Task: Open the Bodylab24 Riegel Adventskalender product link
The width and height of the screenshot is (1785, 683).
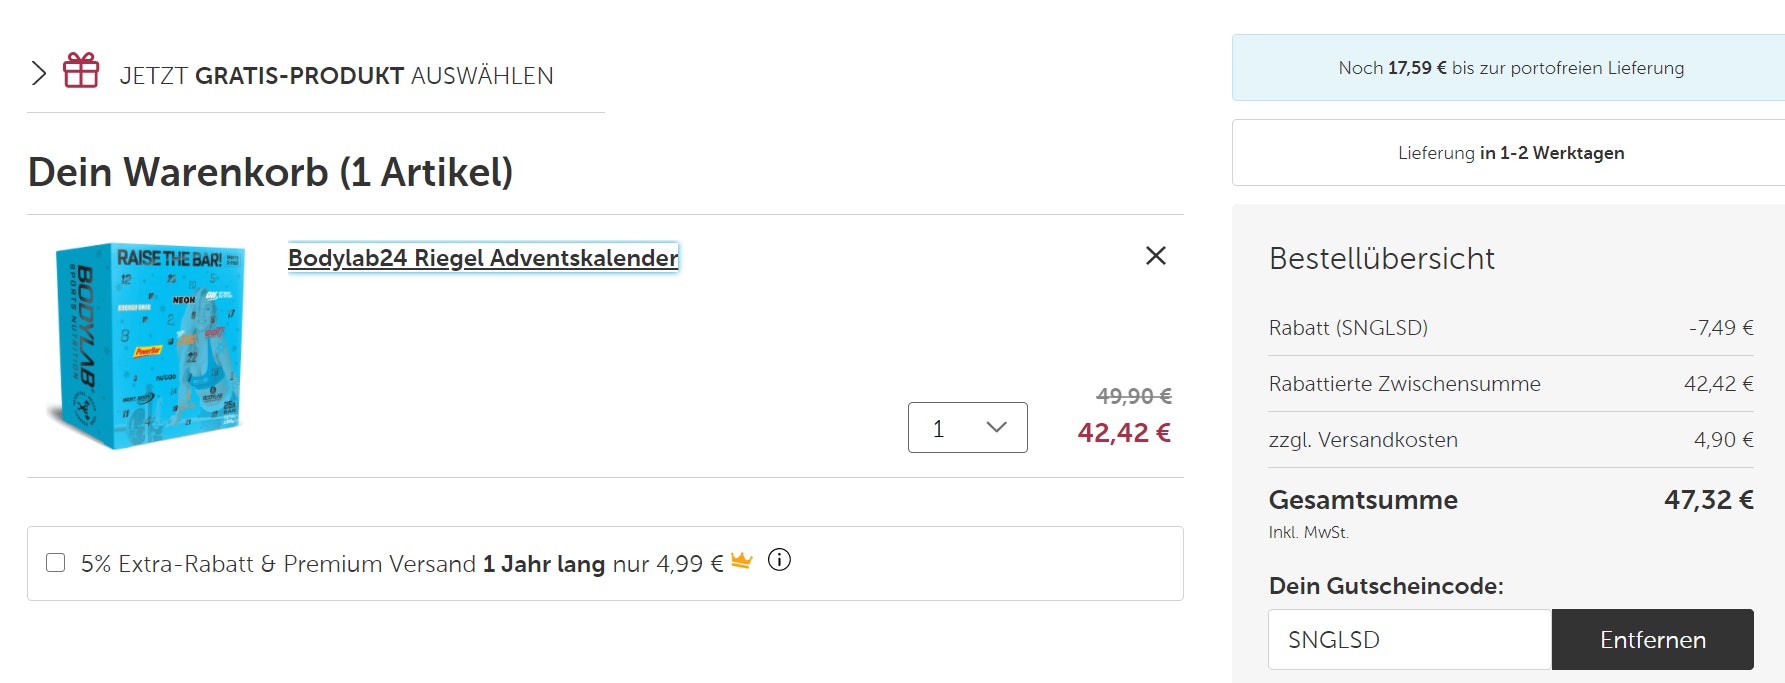Action: pos(483,258)
